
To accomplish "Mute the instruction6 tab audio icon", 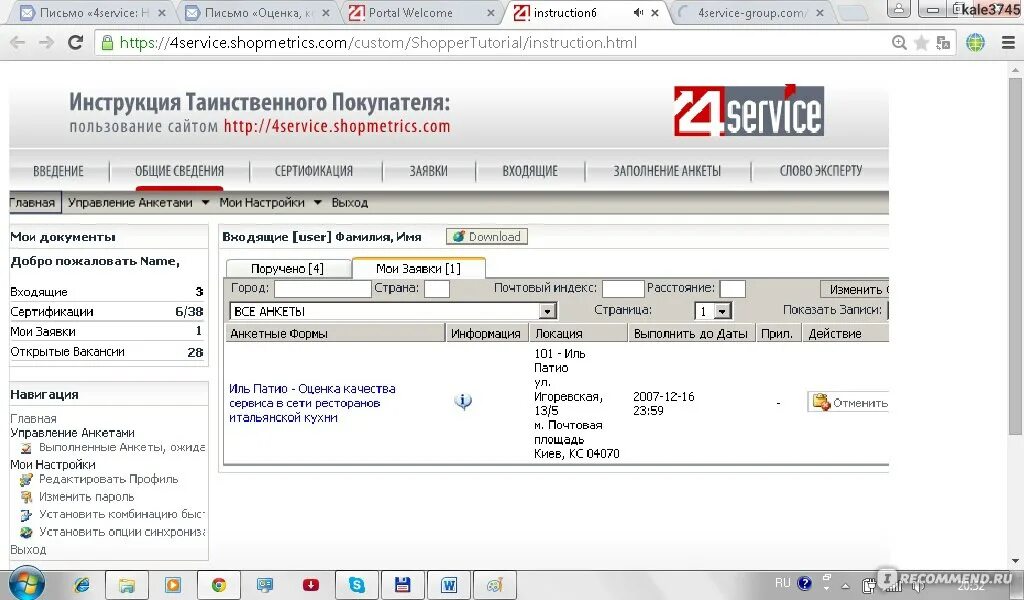I will [x=638, y=12].
